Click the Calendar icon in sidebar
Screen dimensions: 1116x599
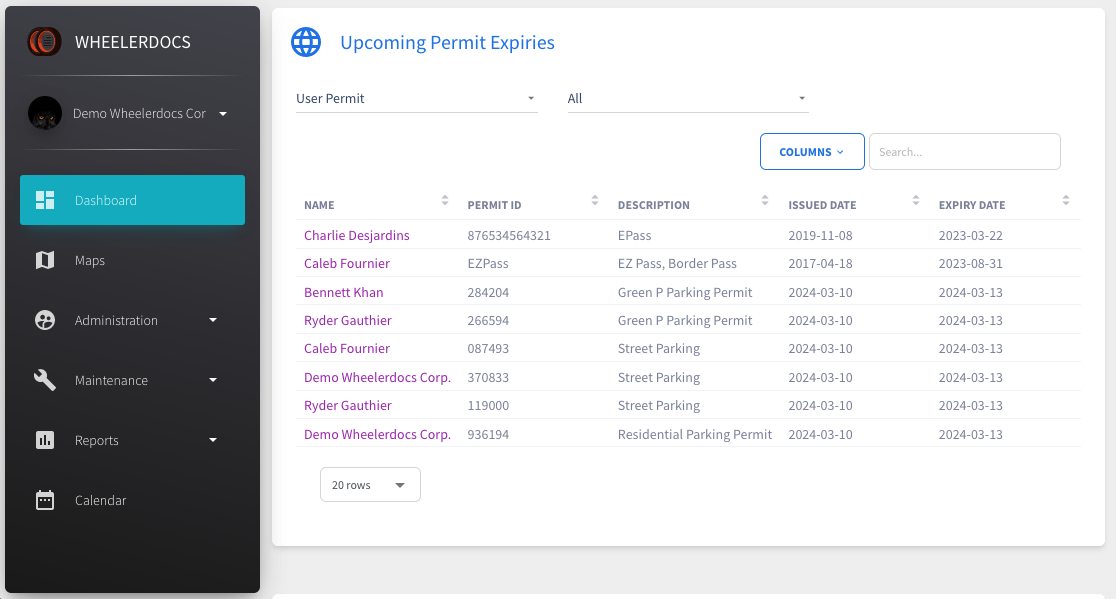[x=45, y=500]
